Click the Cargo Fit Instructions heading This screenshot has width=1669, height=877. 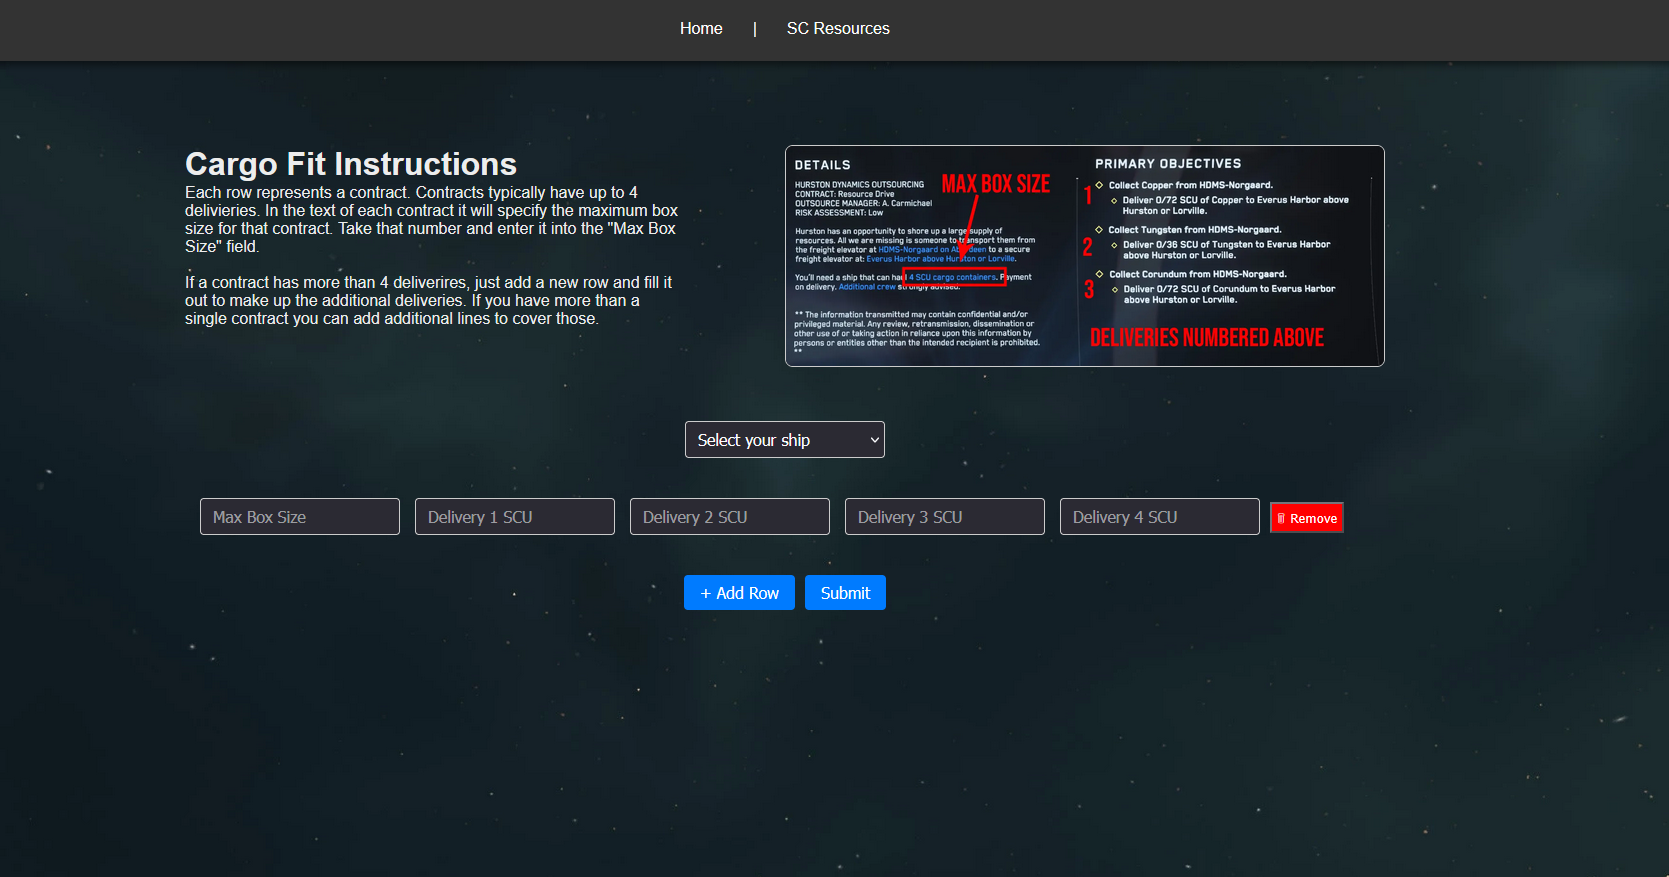point(351,164)
